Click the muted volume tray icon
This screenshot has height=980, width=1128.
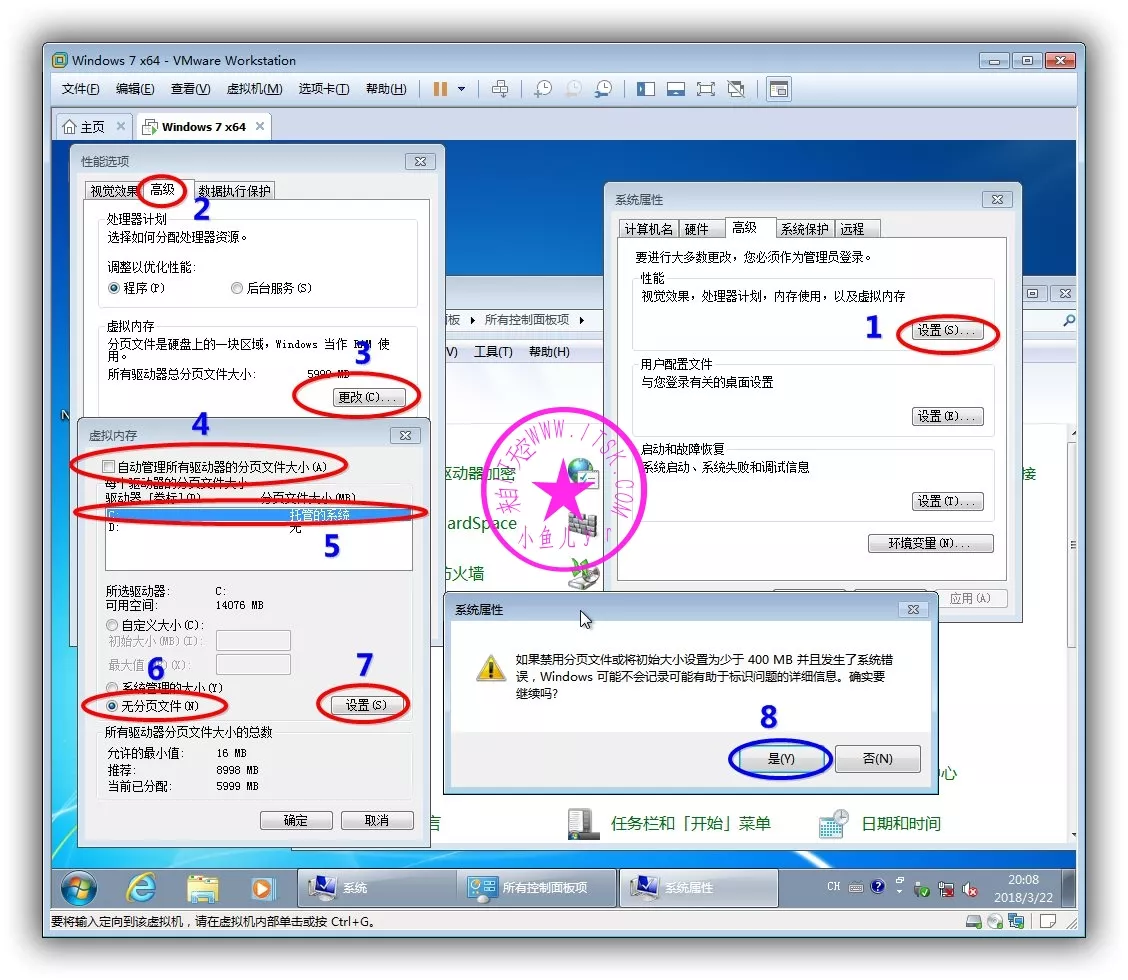pyautogui.click(x=969, y=889)
